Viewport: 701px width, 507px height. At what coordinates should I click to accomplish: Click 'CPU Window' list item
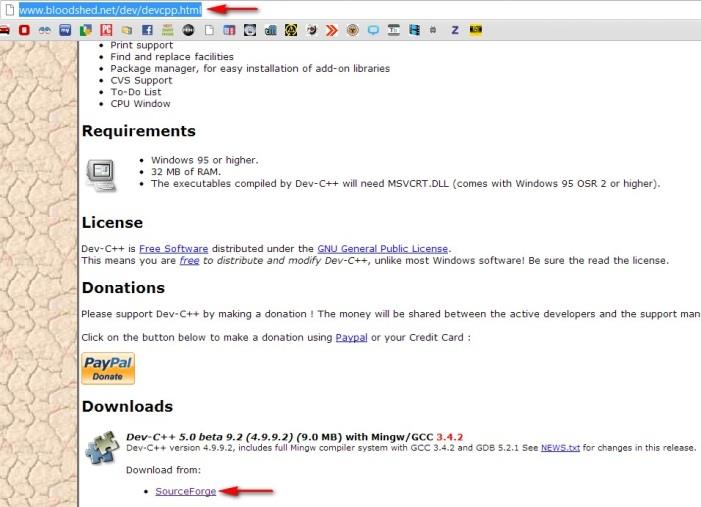click(140, 103)
